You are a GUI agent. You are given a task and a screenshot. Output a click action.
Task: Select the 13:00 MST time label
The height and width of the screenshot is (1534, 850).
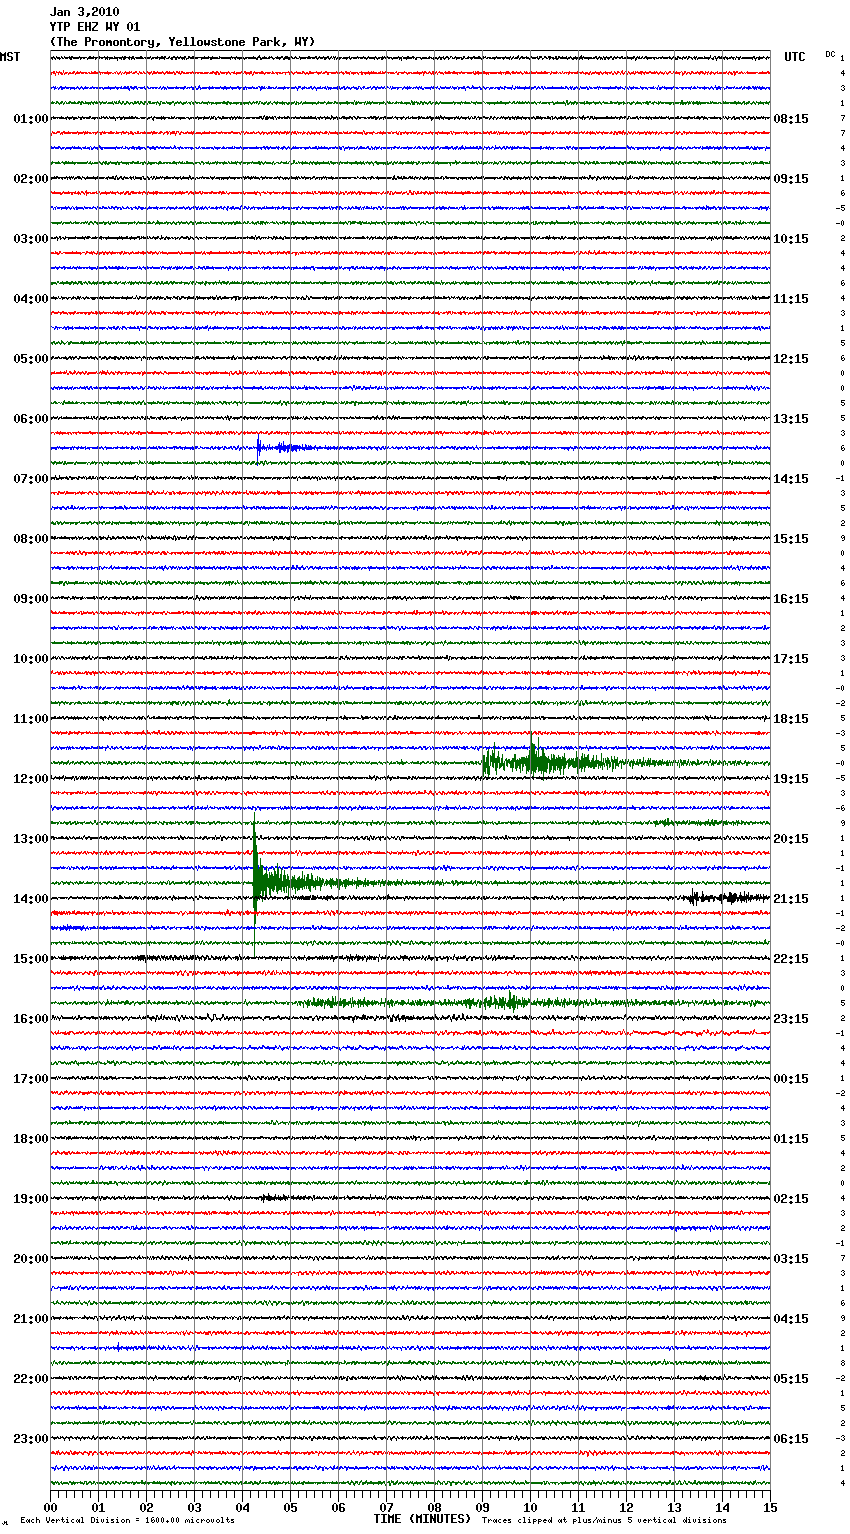click(x=31, y=839)
